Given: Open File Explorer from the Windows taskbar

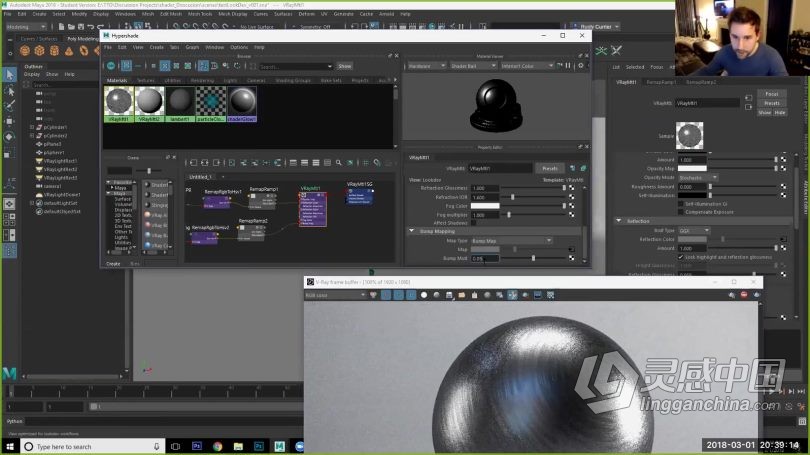Looking at the screenshot, I should pos(238,446).
